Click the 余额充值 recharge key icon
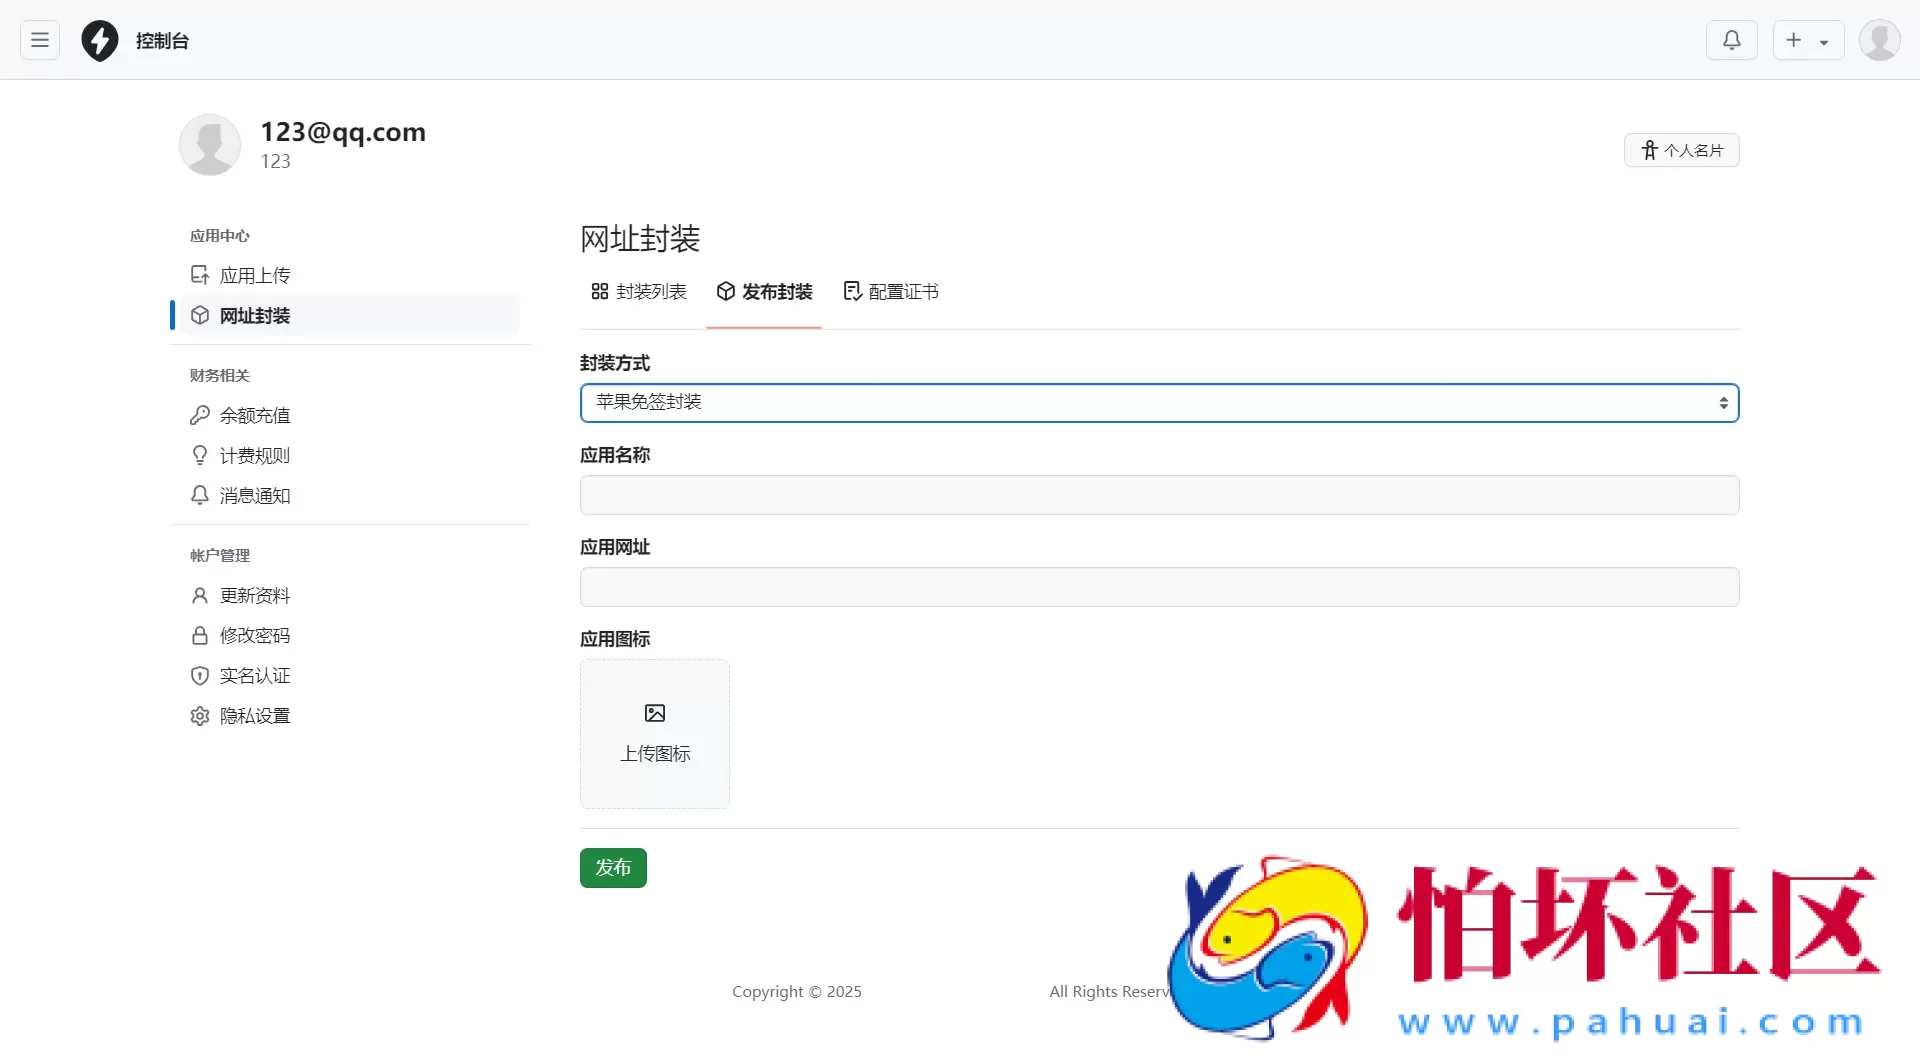The width and height of the screenshot is (1920, 1063). click(x=200, y=415)
